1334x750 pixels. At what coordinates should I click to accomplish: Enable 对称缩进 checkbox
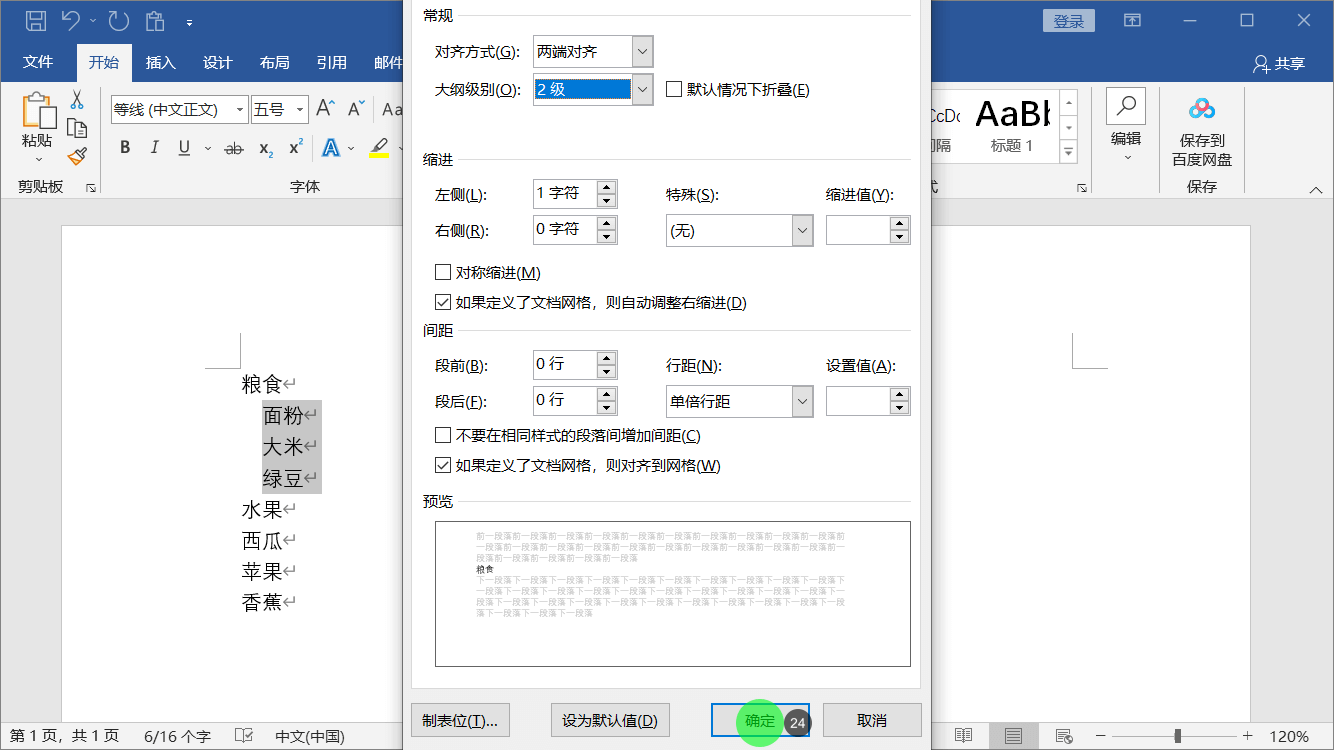pyautogui.click(x=443, y=272)
